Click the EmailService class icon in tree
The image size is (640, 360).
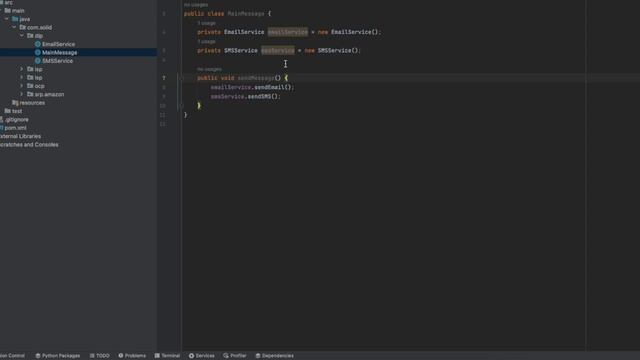point(38,44)
